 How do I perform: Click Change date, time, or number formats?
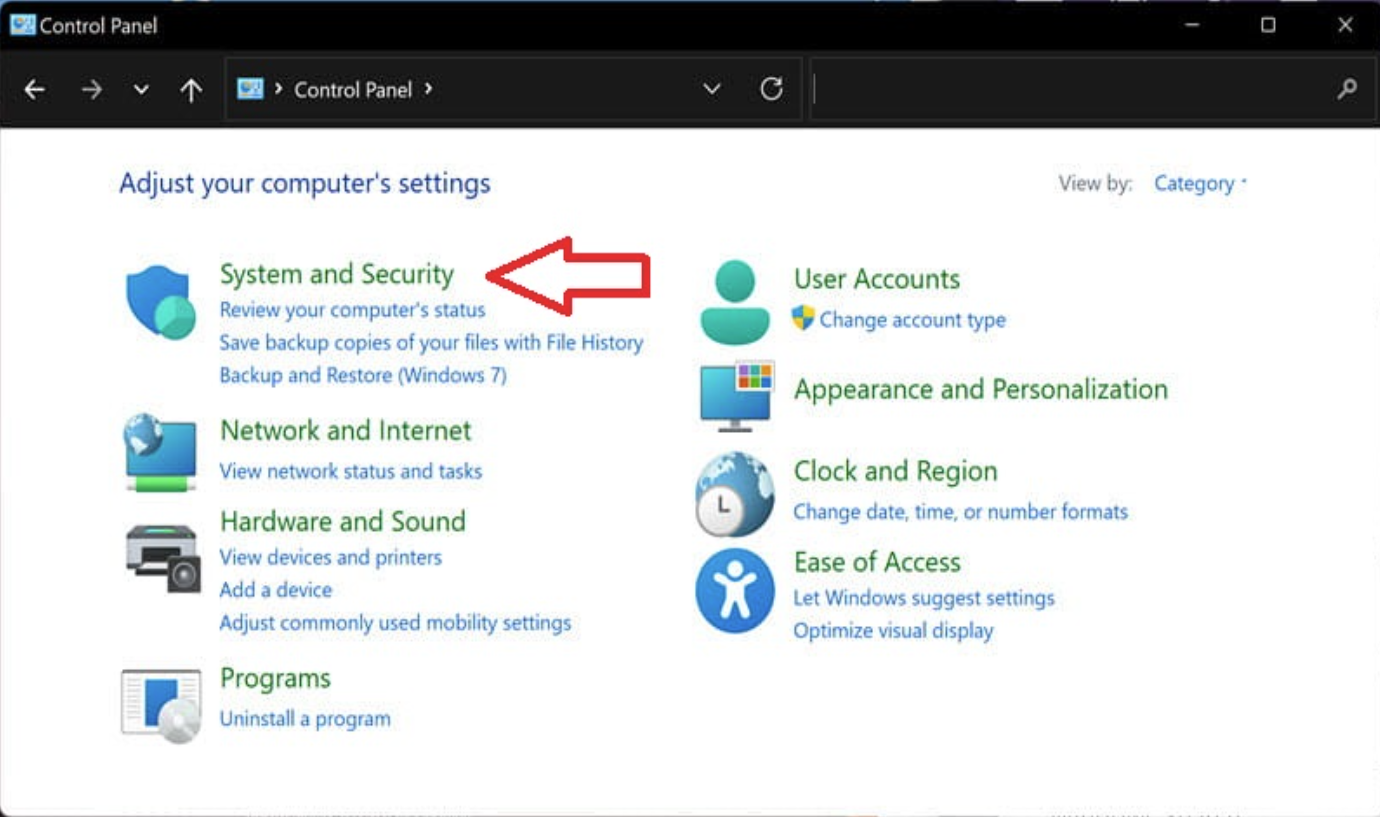pos(961,512)
